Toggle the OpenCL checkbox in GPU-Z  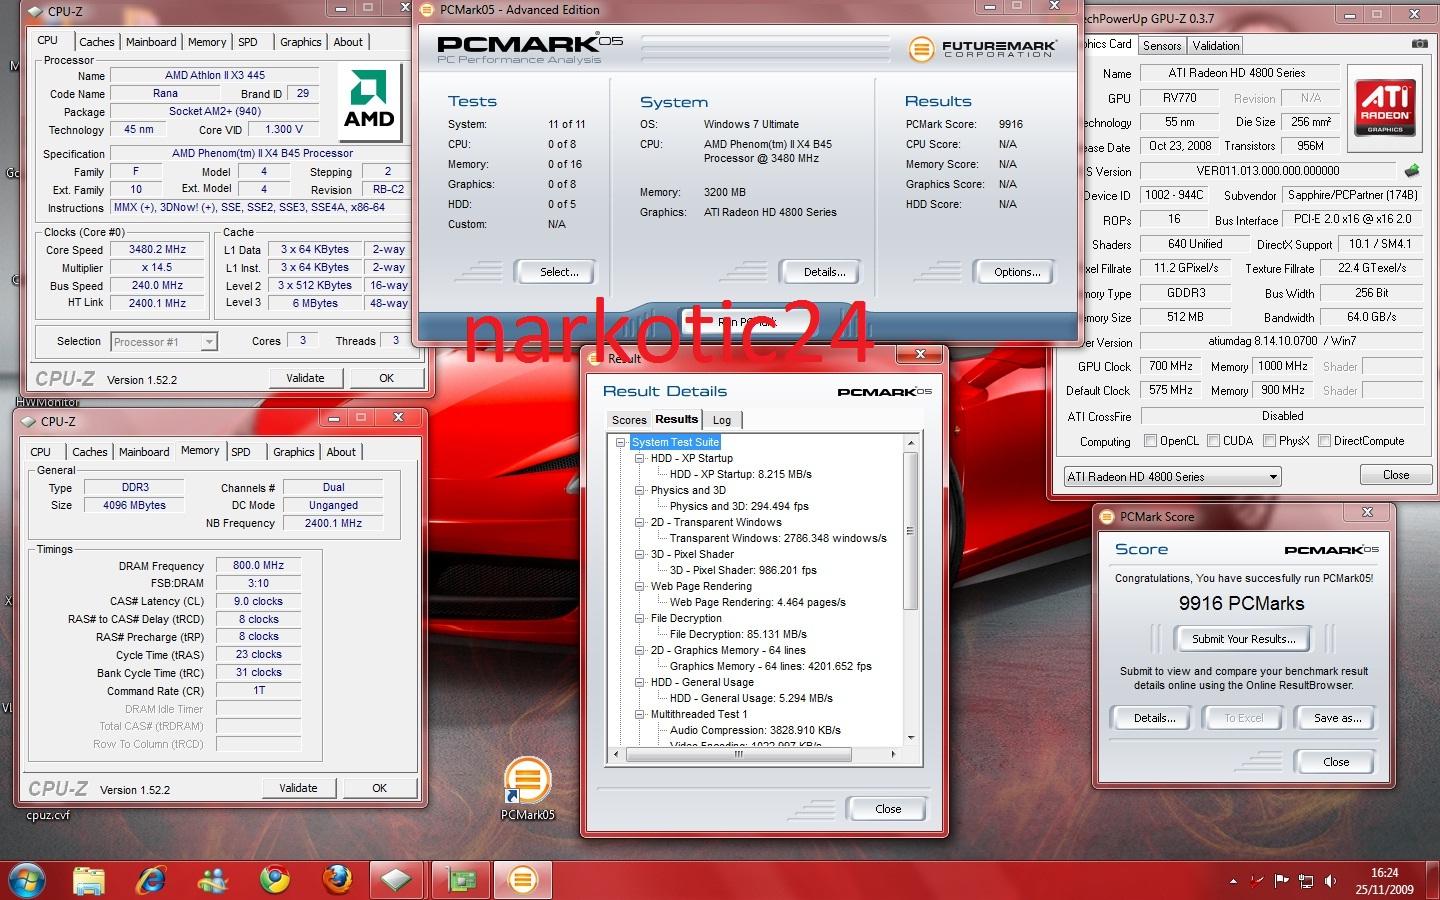tap(1151, 441)
